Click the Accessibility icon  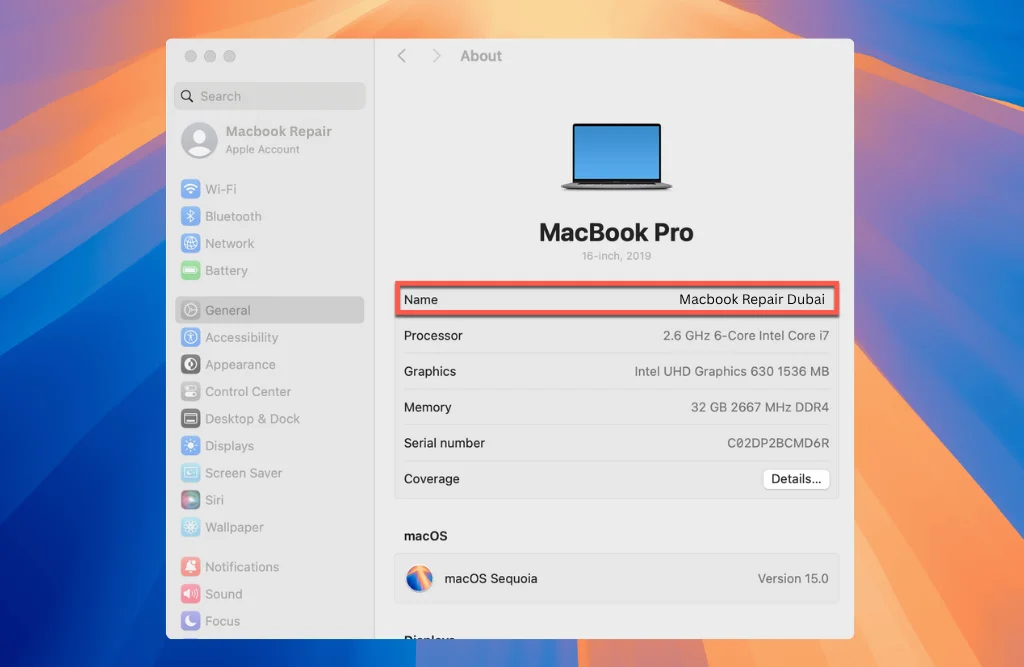coord(190,337)
